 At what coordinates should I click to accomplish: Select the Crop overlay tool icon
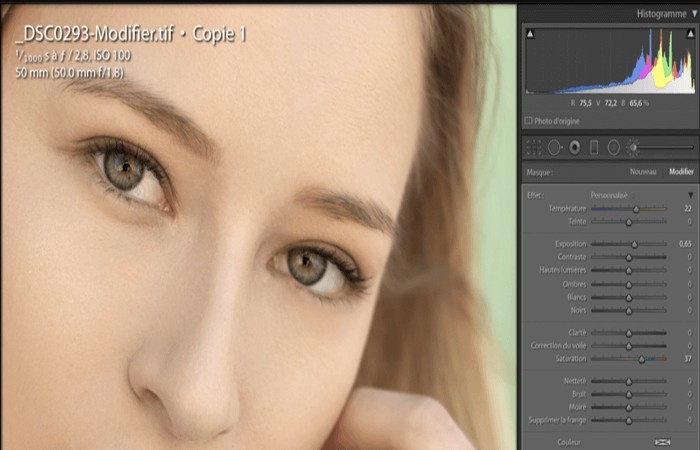click(x=533, y=147)
